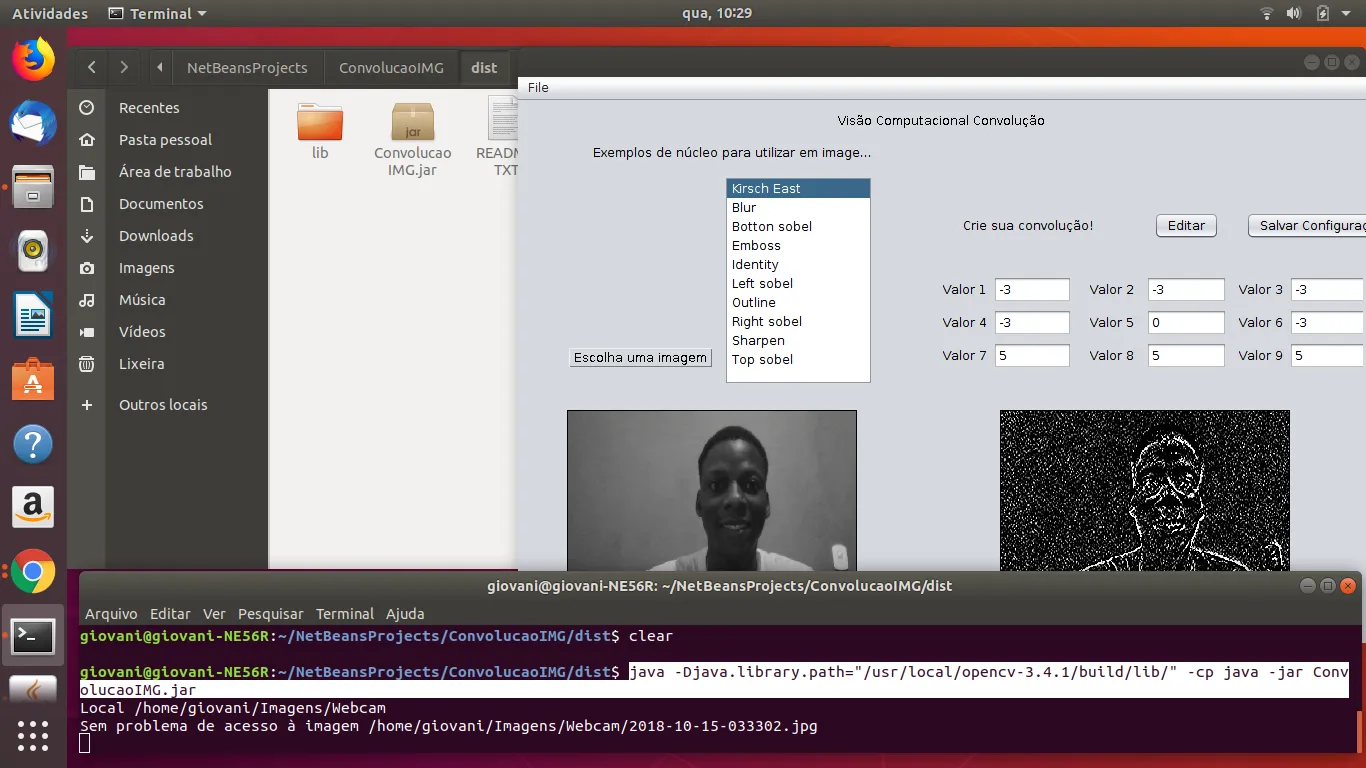The image size is (1366, 768).
Task: Open the Editar menu in Terminal
Action: [170, 614]
